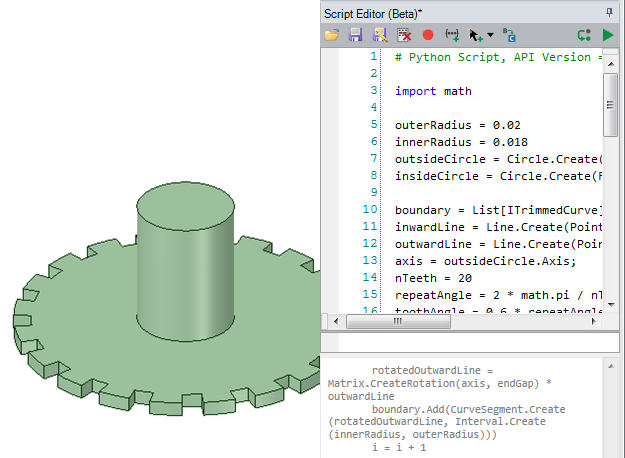Run the script with green play button
This screenshot has width=625, height=458.
[x=608, y=35]
